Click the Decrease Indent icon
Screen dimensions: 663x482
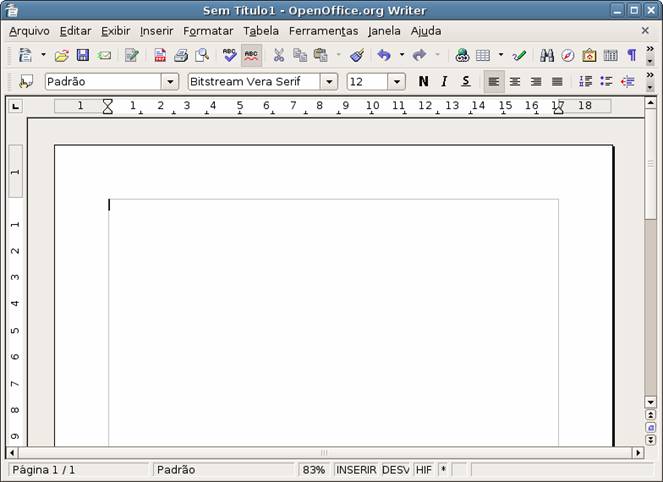(627, 81)
